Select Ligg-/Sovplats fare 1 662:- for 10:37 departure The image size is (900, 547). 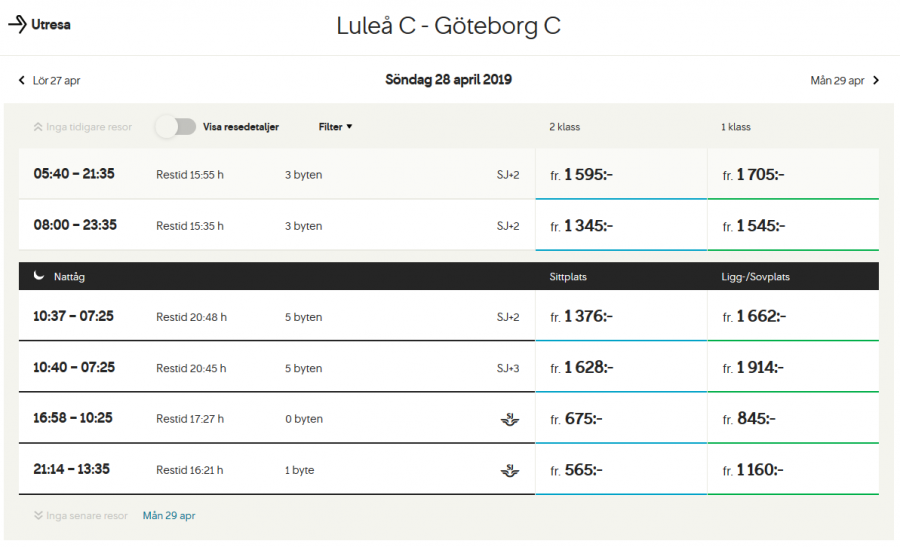pos(793,317)
